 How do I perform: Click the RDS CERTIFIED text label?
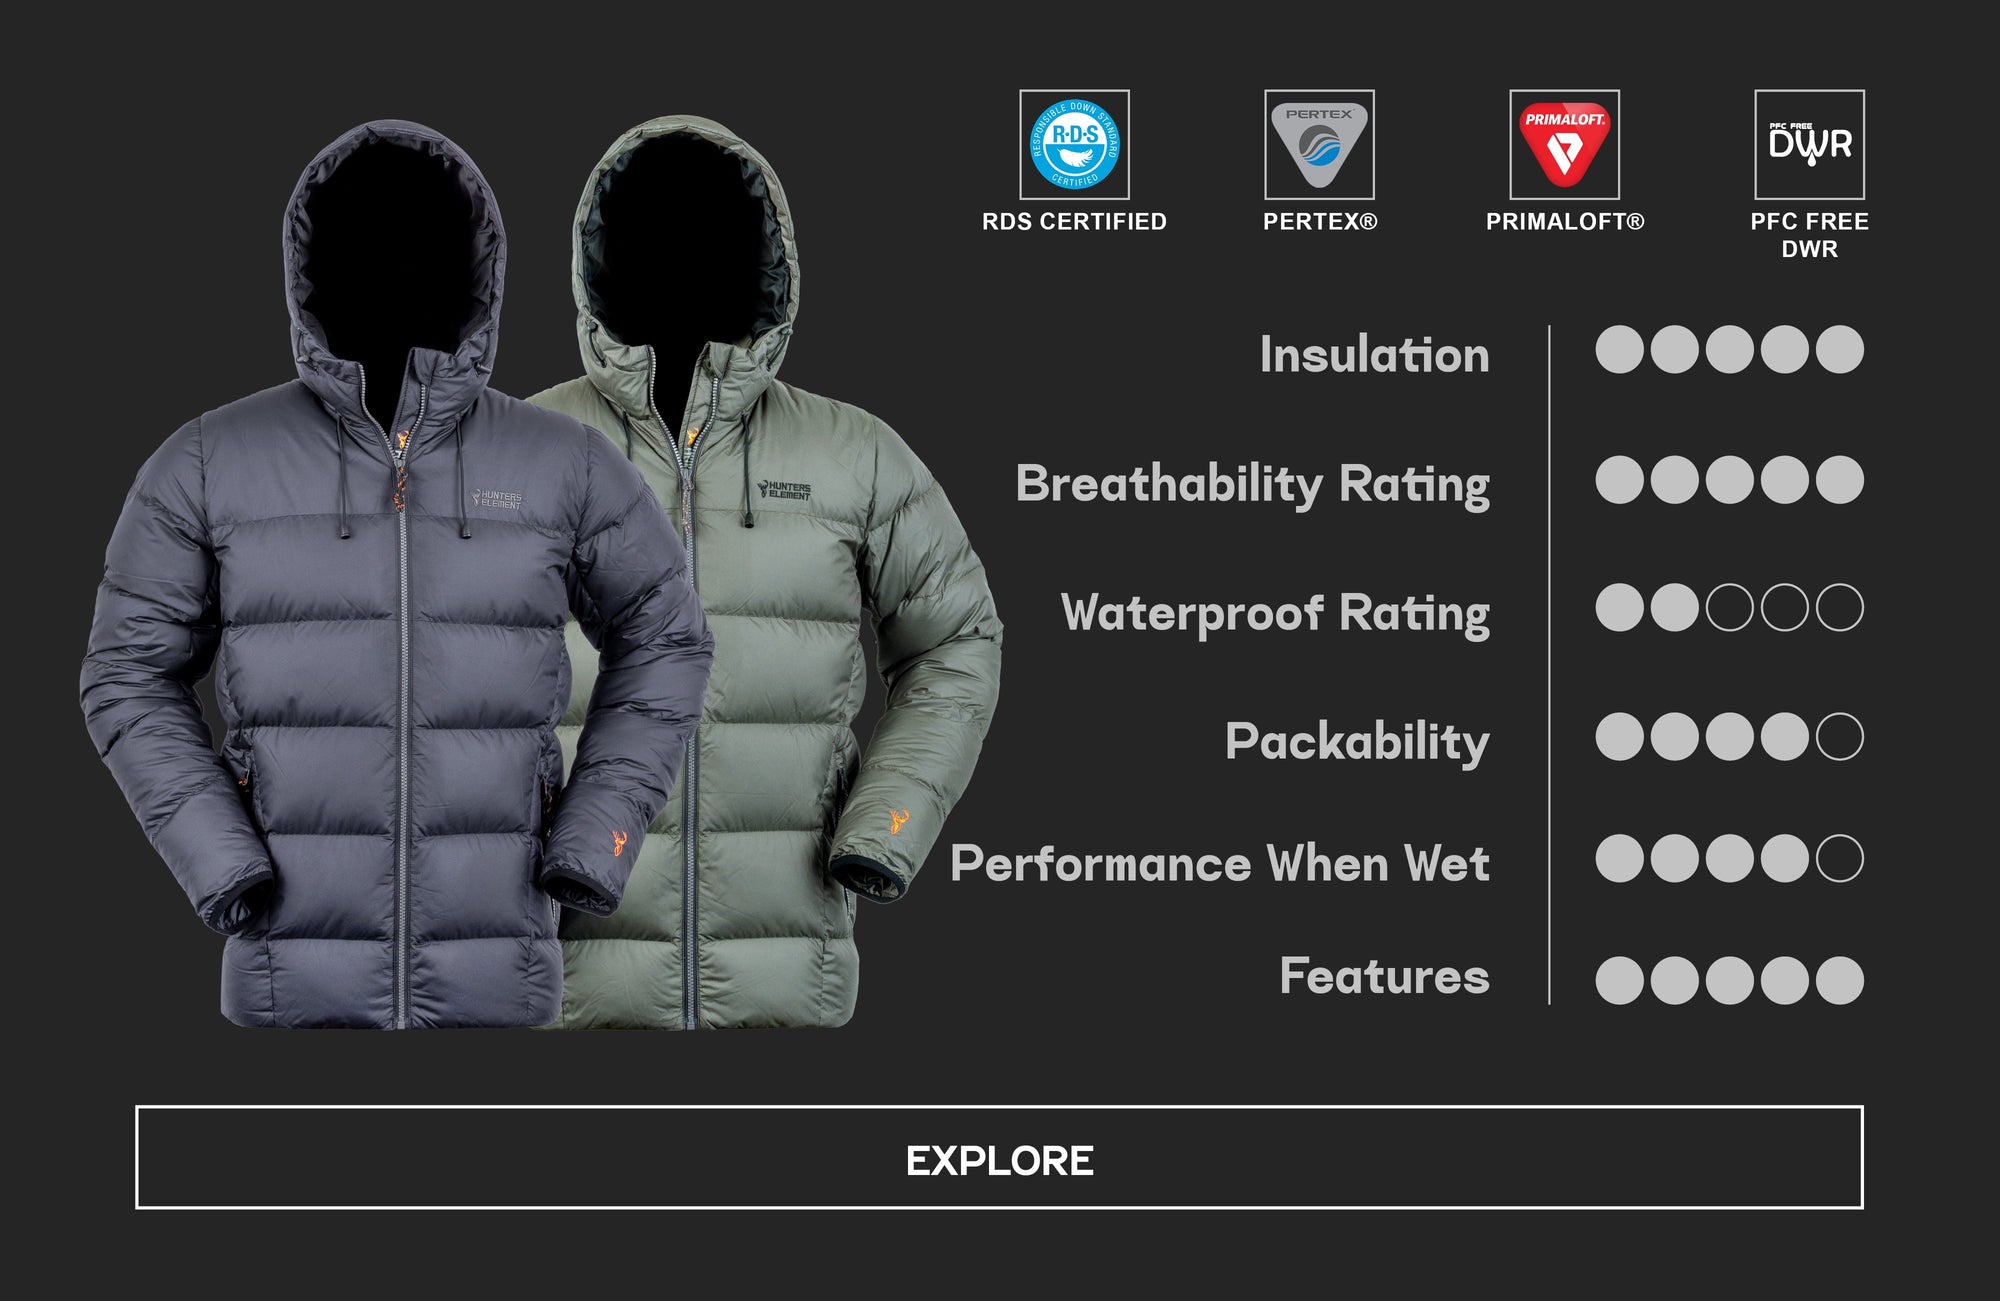[x=1074, y=222]
